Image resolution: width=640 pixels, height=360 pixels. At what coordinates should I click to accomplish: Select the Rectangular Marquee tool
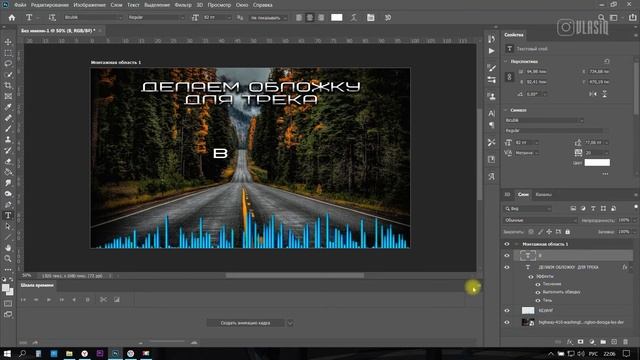pos(8,53)
